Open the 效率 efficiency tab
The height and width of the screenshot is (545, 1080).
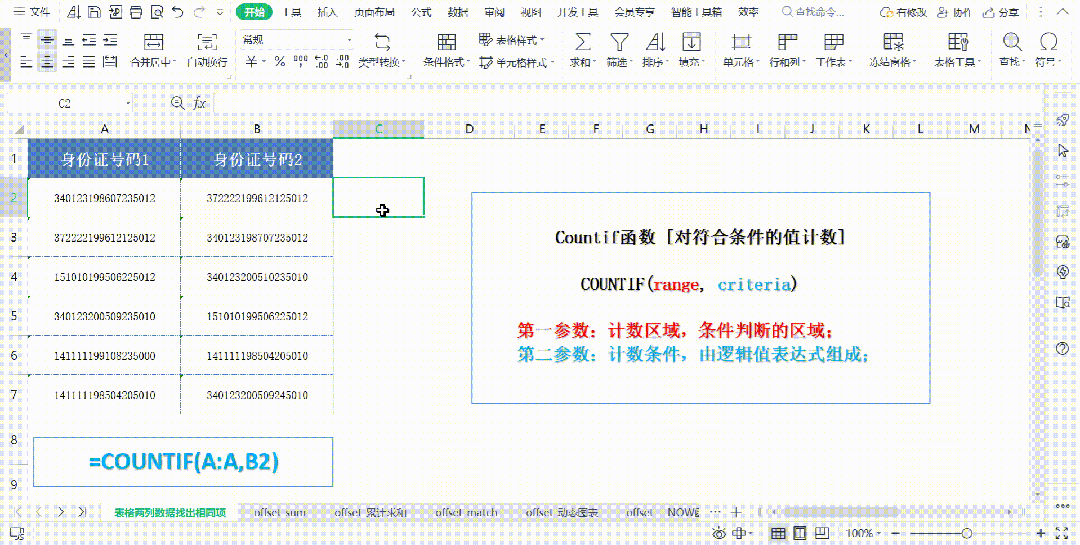(748, 12)
